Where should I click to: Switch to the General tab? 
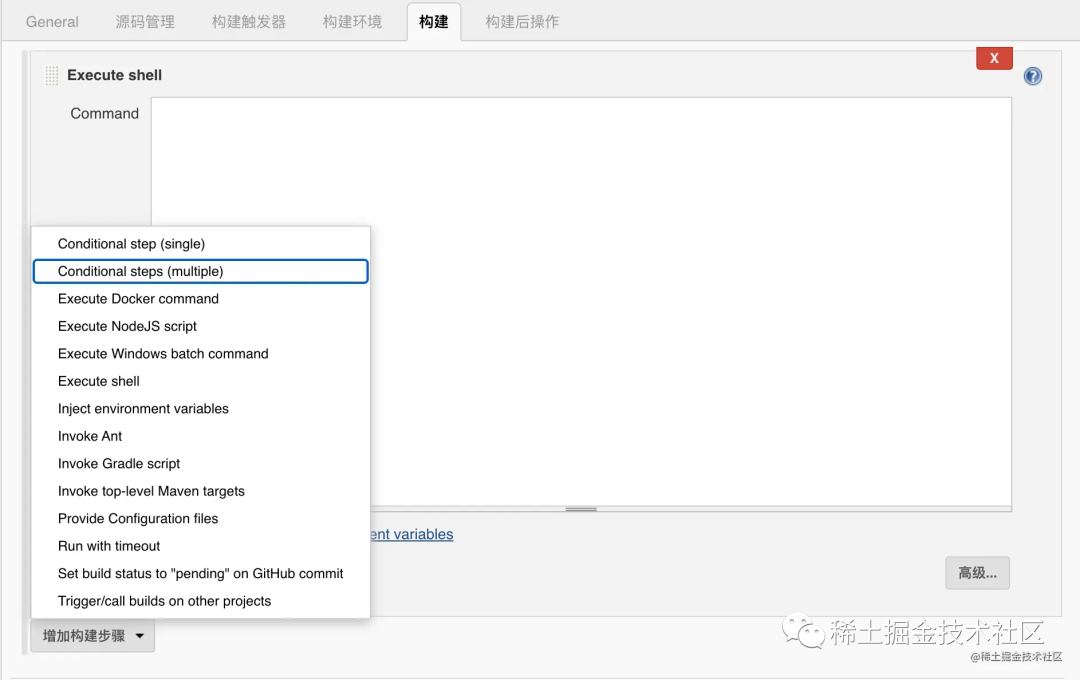coord(52,22)
